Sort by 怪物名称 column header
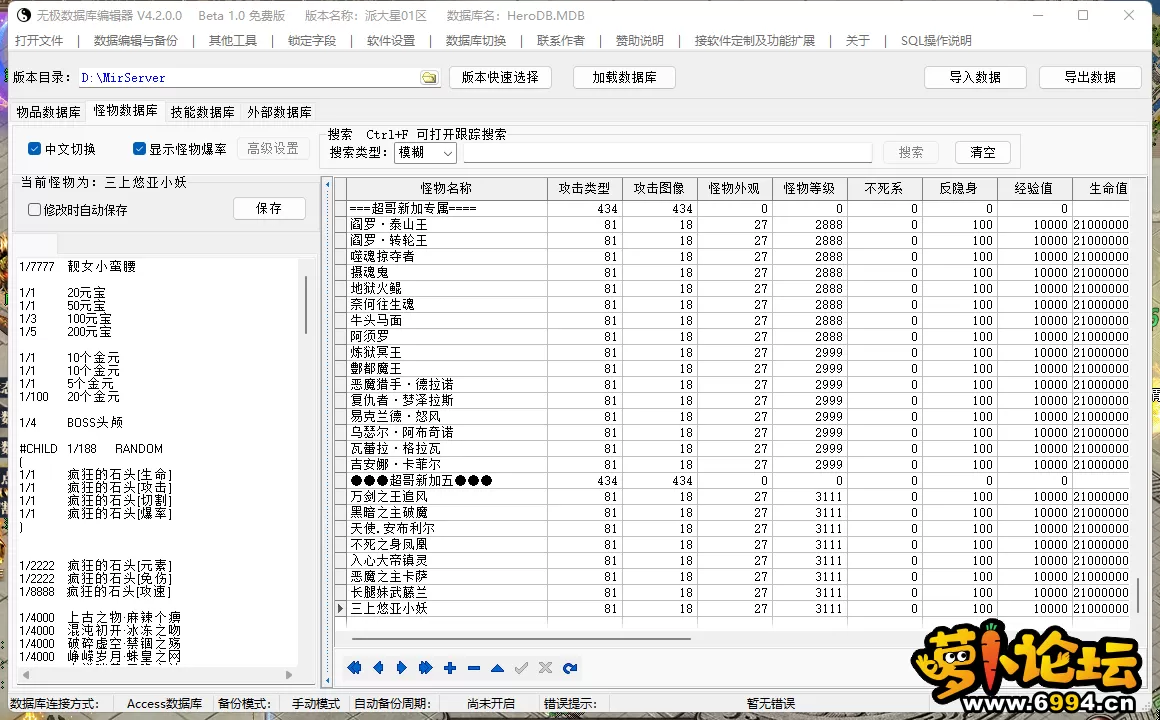Viewport: 1160px width, 720px height. [x=447, y=189]
